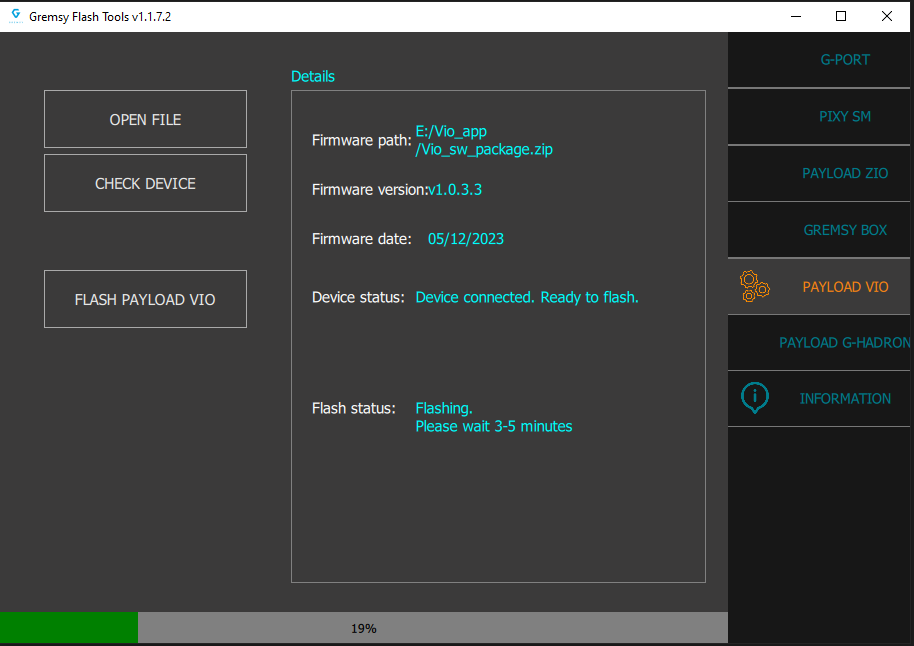The height and width of the screenshot is (646, 914).
Task: Click the Vio_sw_package.zip firmware path text
Action: (484, 150)
